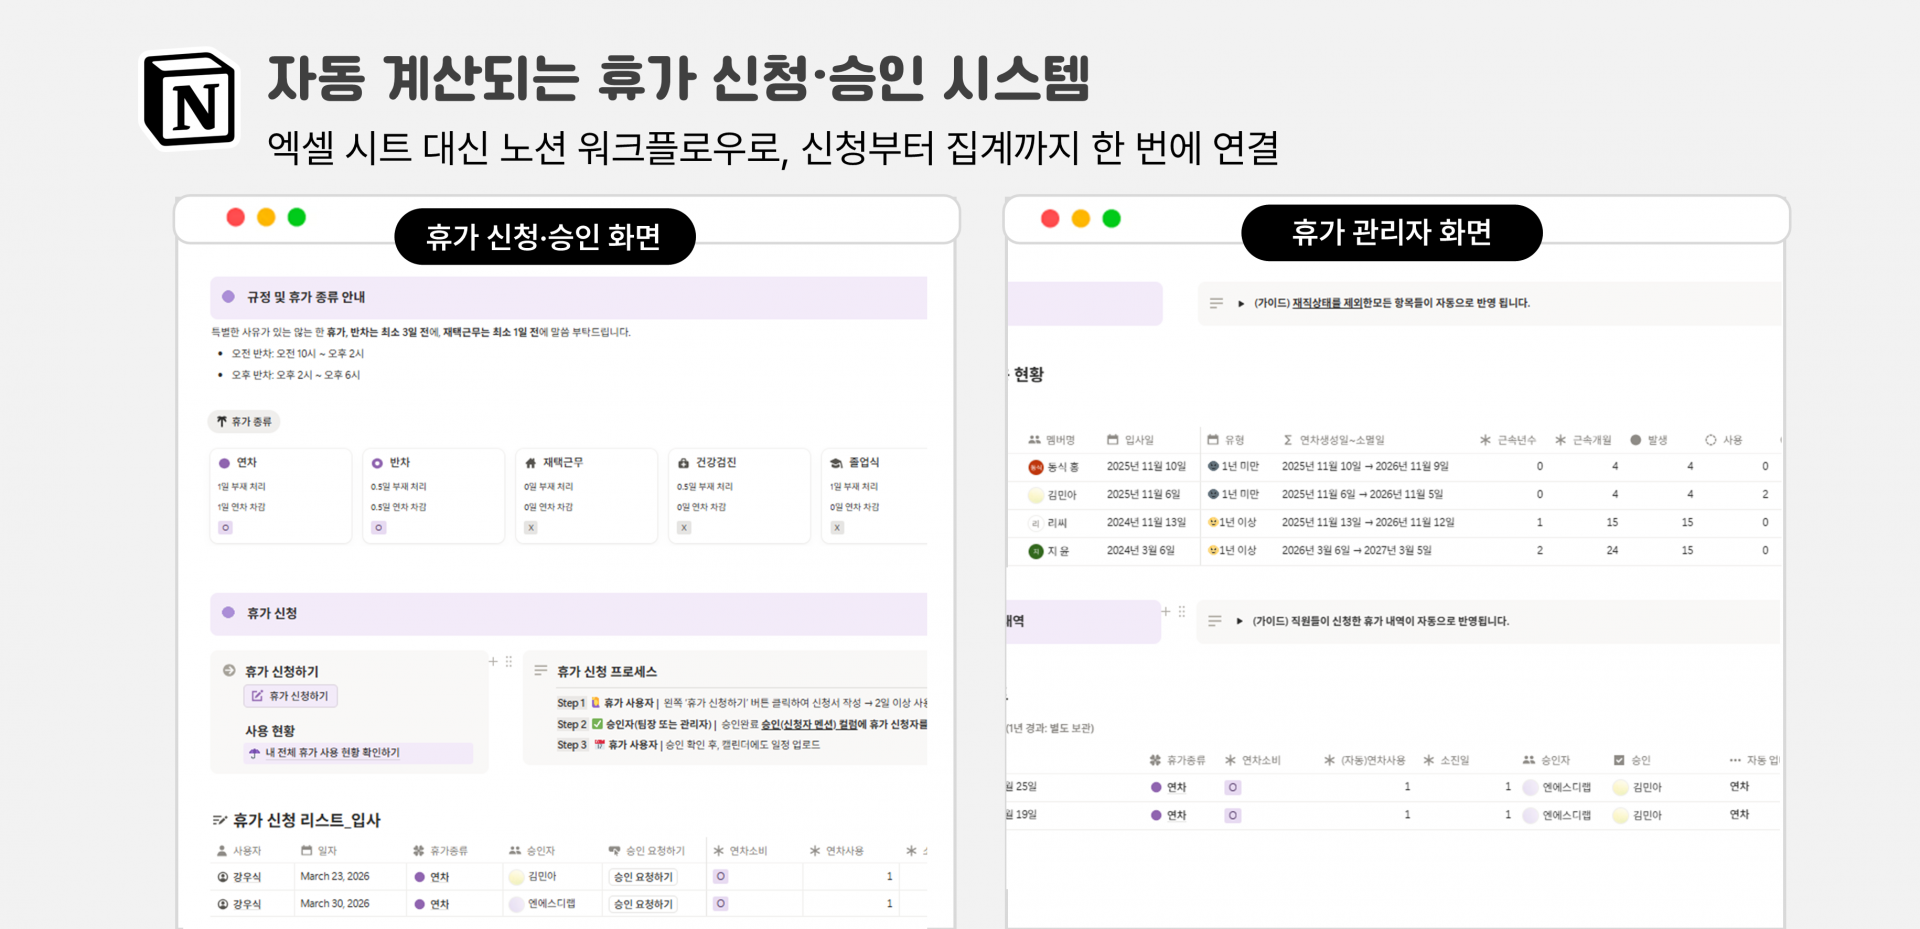Click the purple dot icon on the 연차 card
Image resolution: width=1920 pixels, height=929 pixels.
tap(225, 463)
